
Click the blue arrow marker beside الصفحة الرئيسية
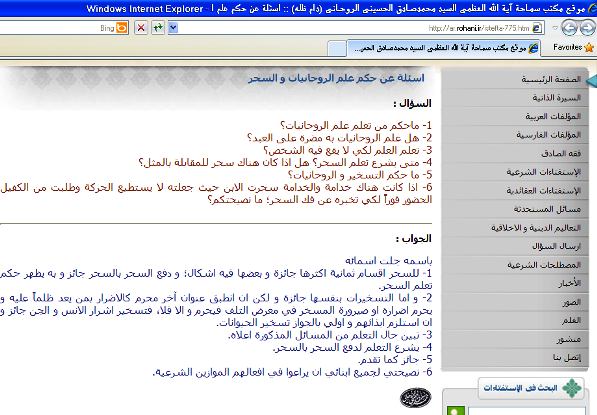[x=591, y=81]
